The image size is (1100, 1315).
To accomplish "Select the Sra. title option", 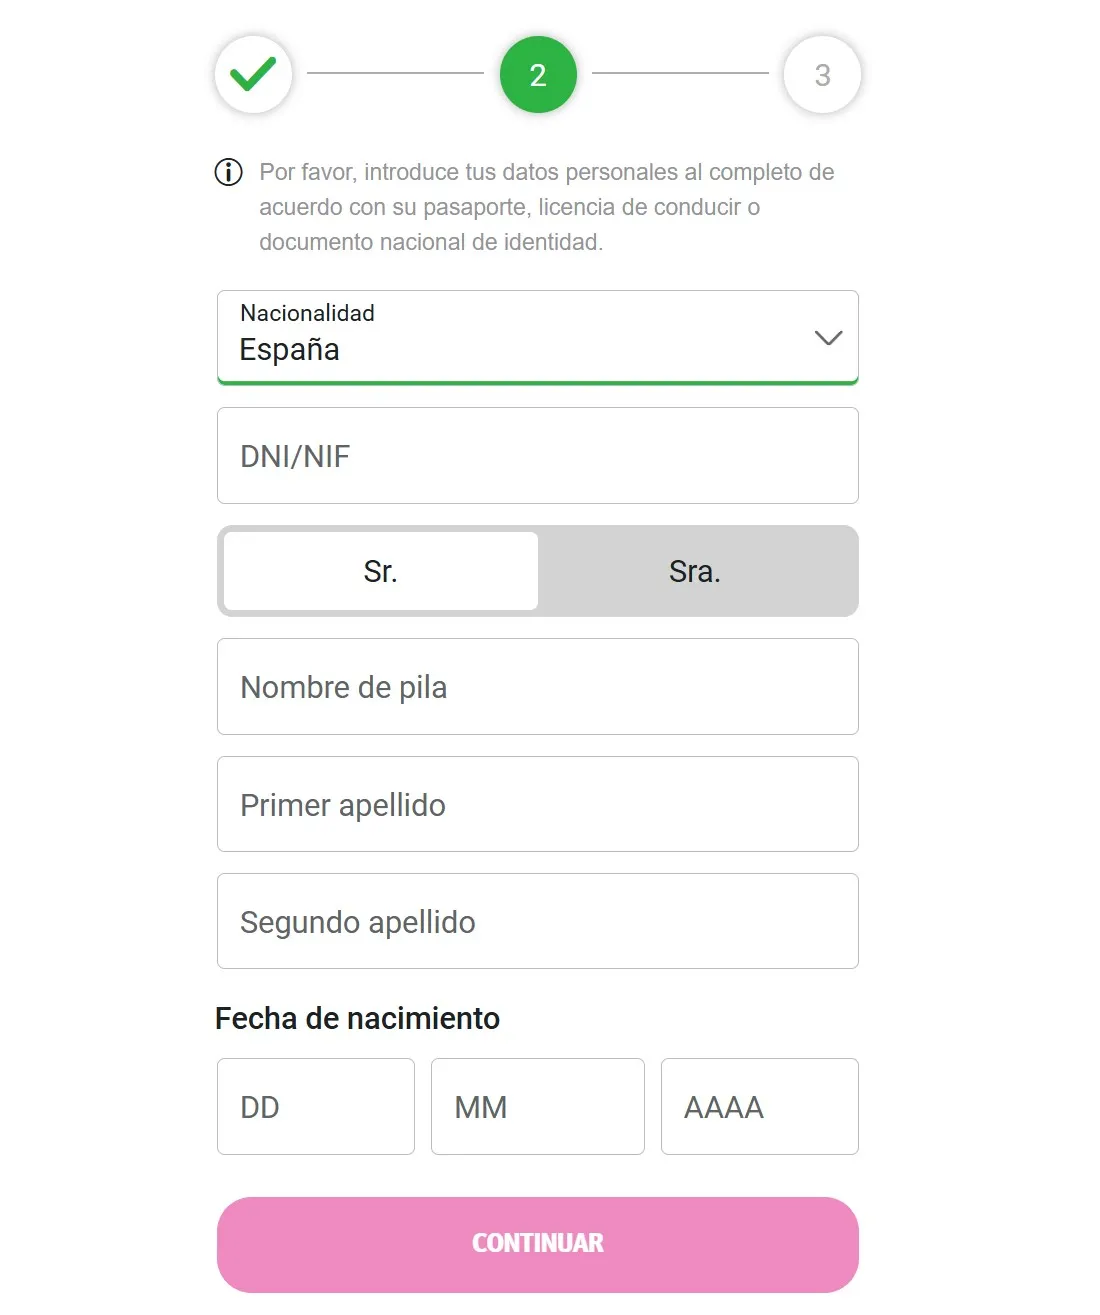I will 695,571.
